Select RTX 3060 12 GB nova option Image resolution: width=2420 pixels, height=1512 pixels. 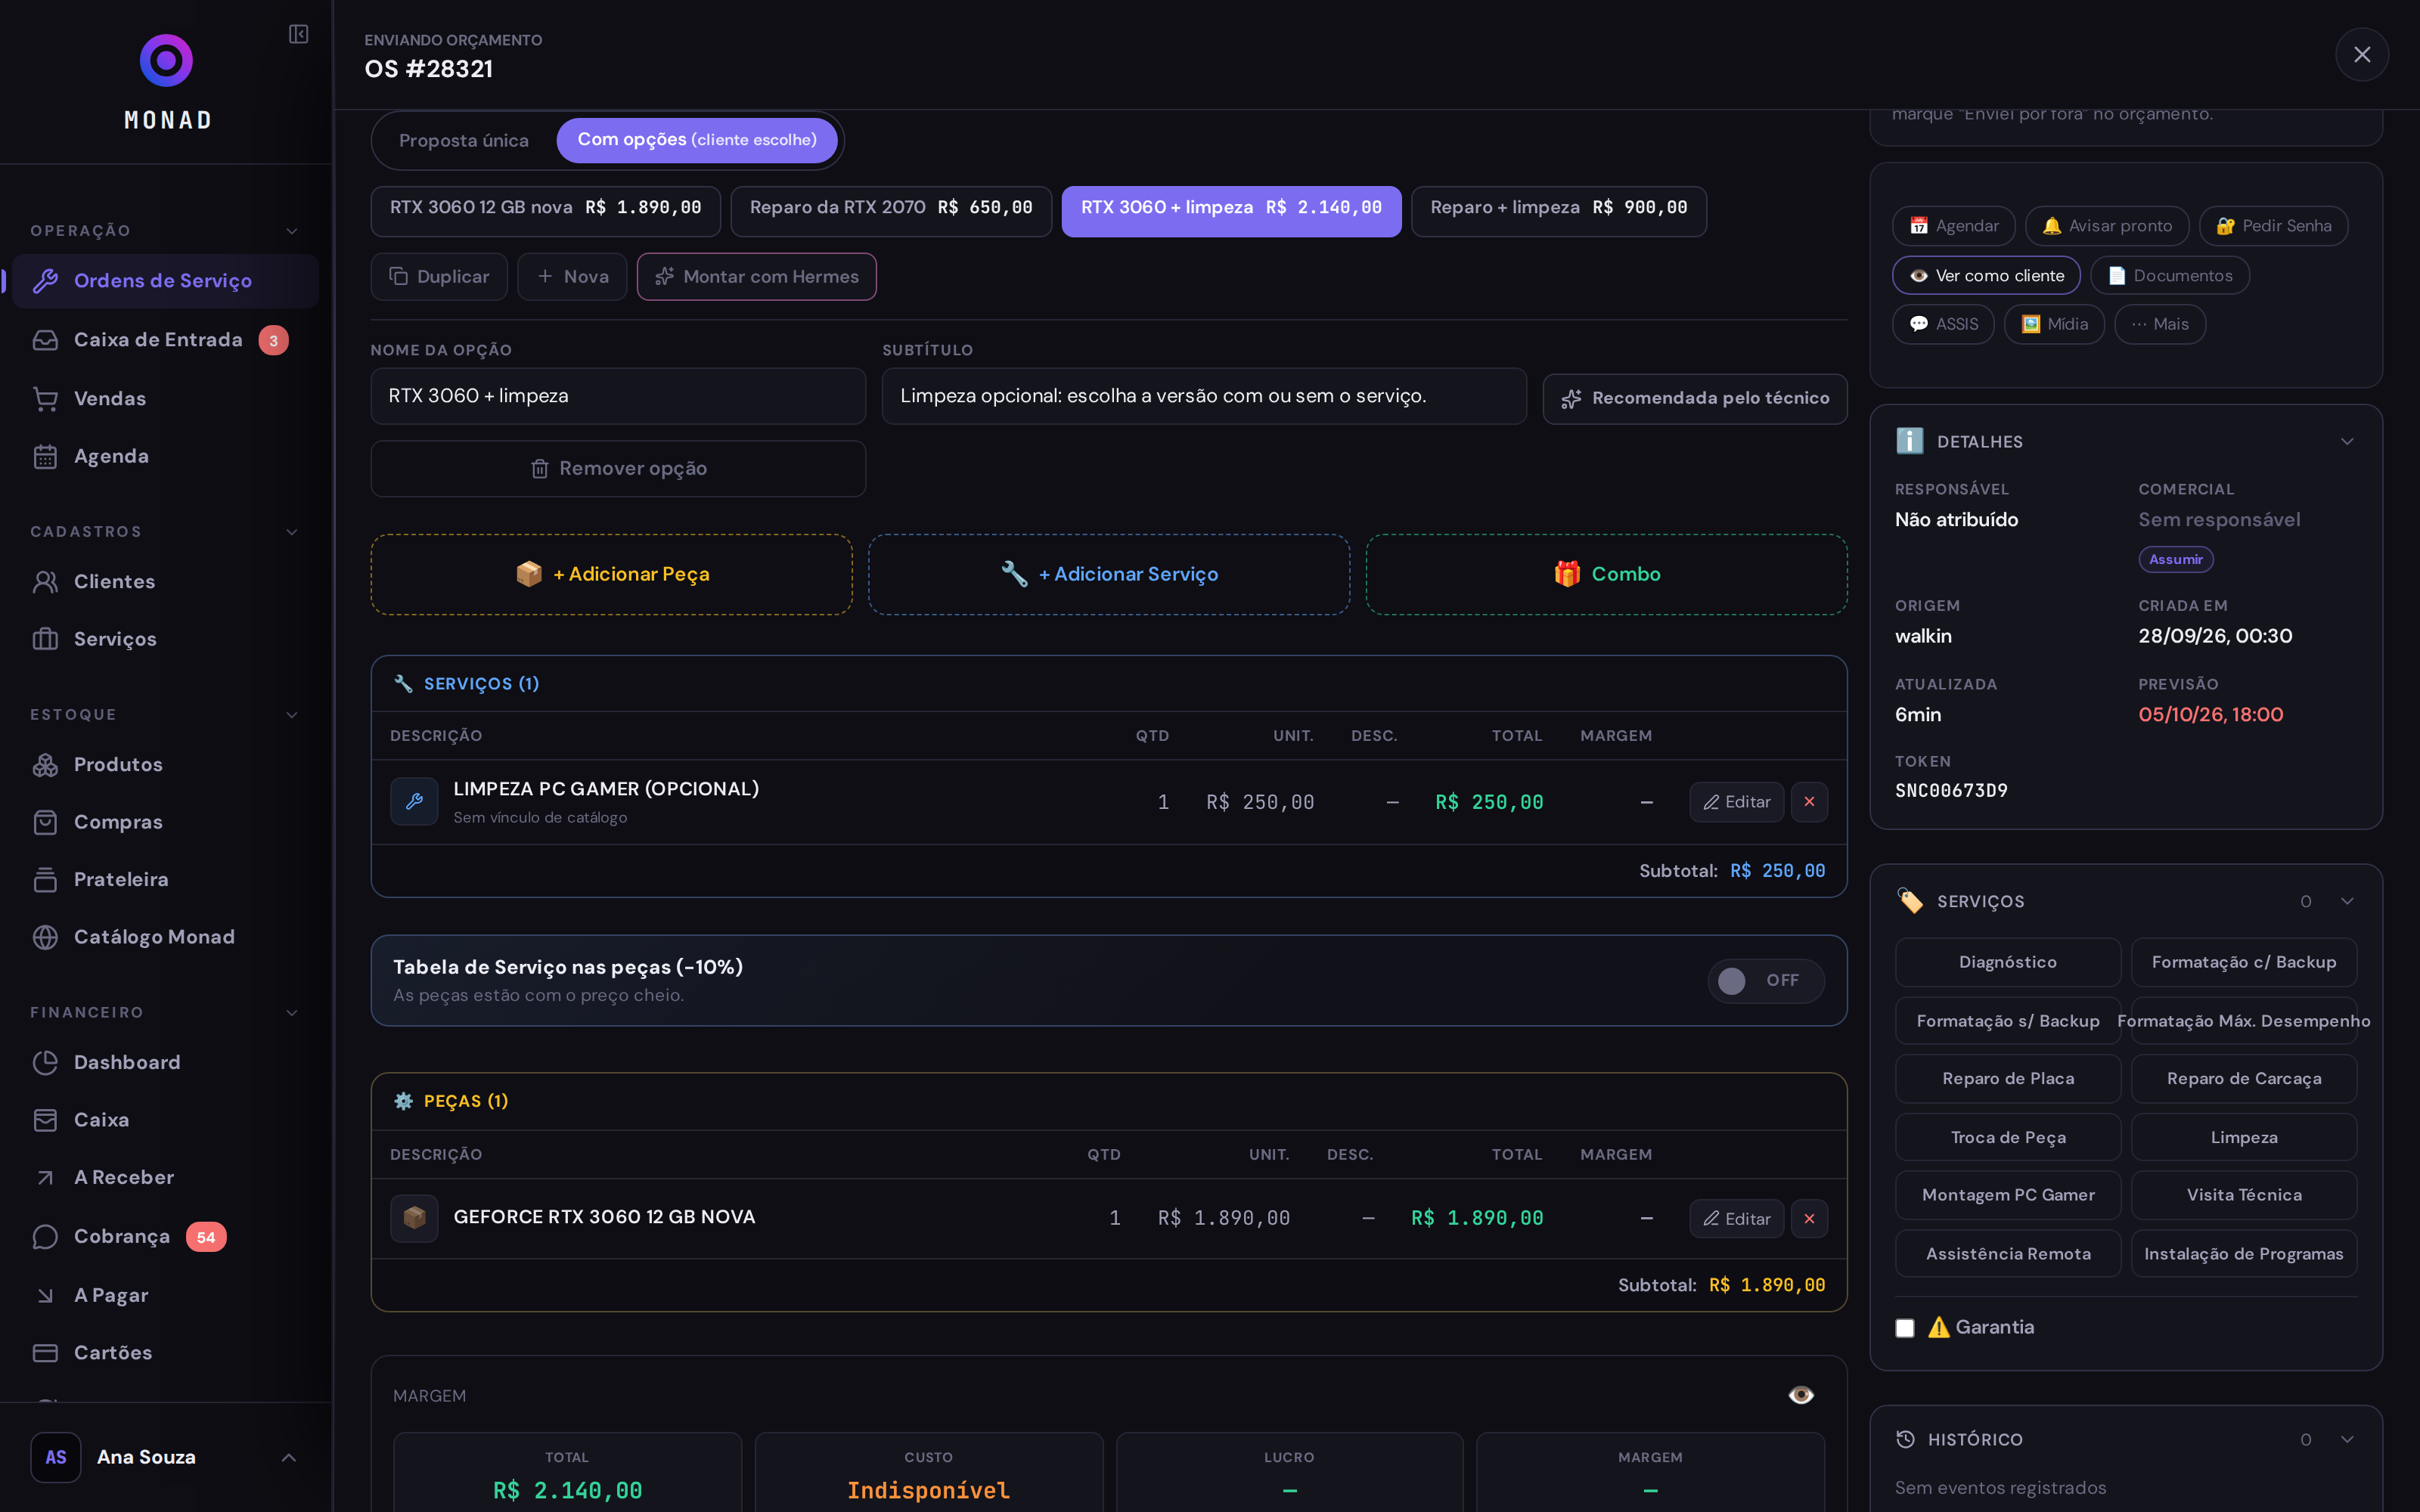[x=546, y=211]
